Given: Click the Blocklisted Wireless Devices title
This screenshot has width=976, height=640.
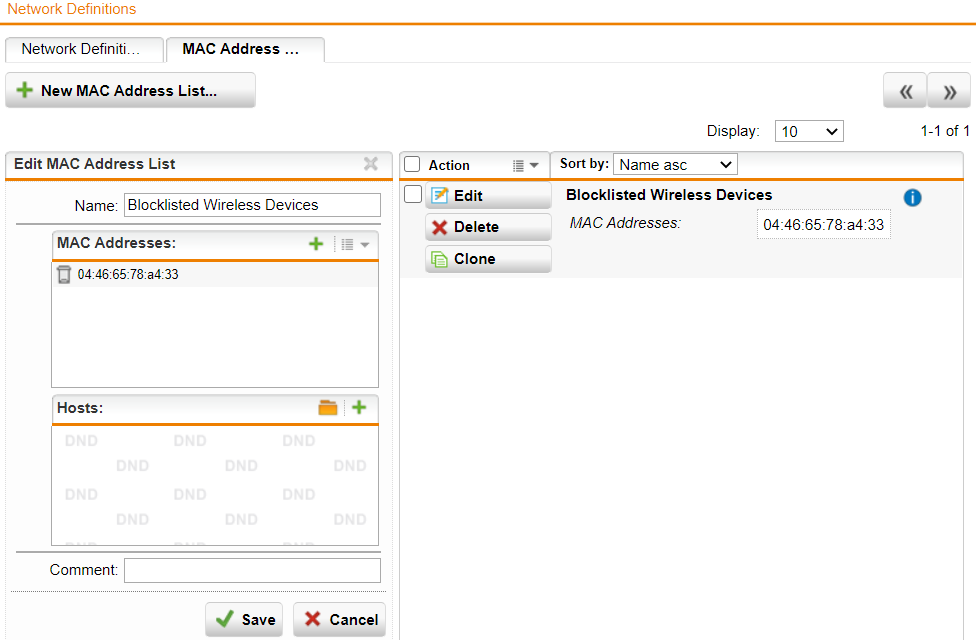Looking at the screenshot, I should pyautogui.click(x=669, y=195).
